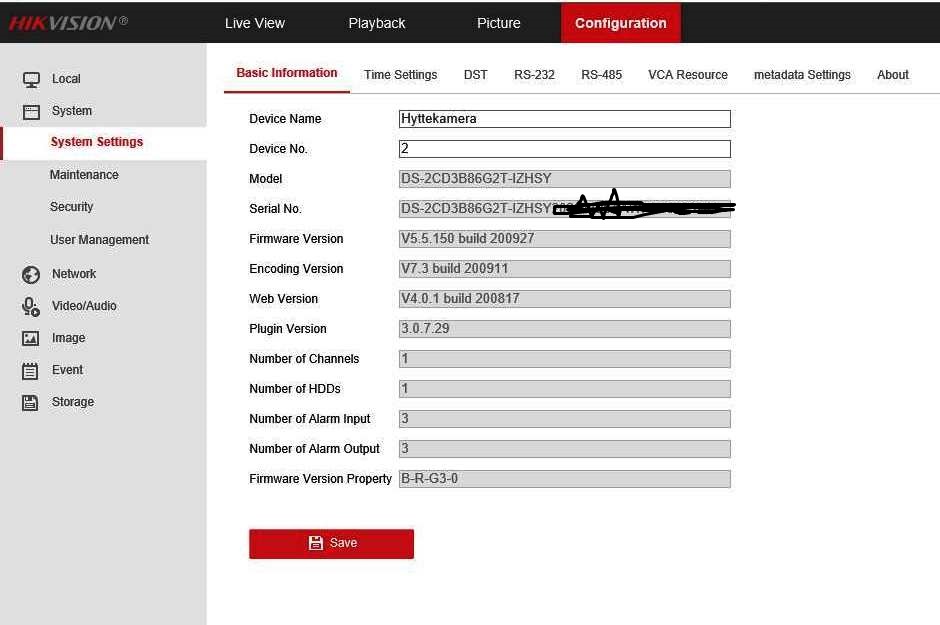Open Time Settings tab
Screen dimensions: 940x625
400,75
